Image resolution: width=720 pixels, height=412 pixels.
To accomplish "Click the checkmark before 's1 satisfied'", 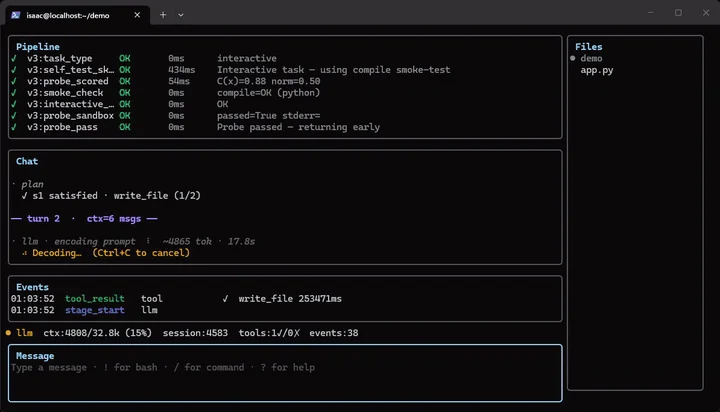I will click(x=24, y=196).
